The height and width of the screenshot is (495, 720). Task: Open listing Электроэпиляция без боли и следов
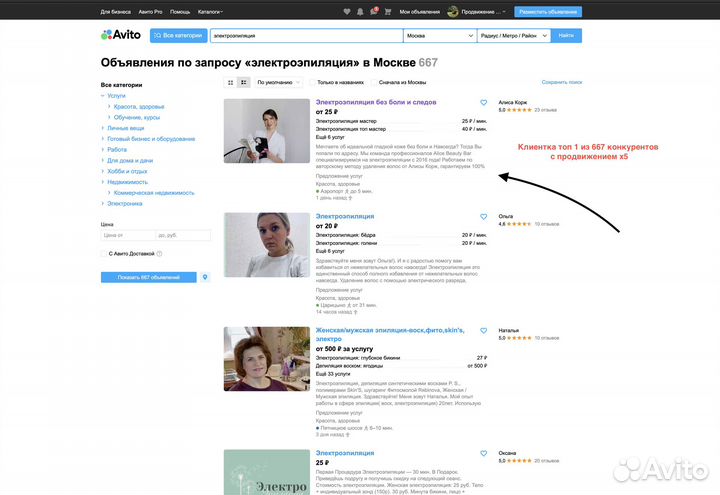pyautogui.click(x=376, y=102)
